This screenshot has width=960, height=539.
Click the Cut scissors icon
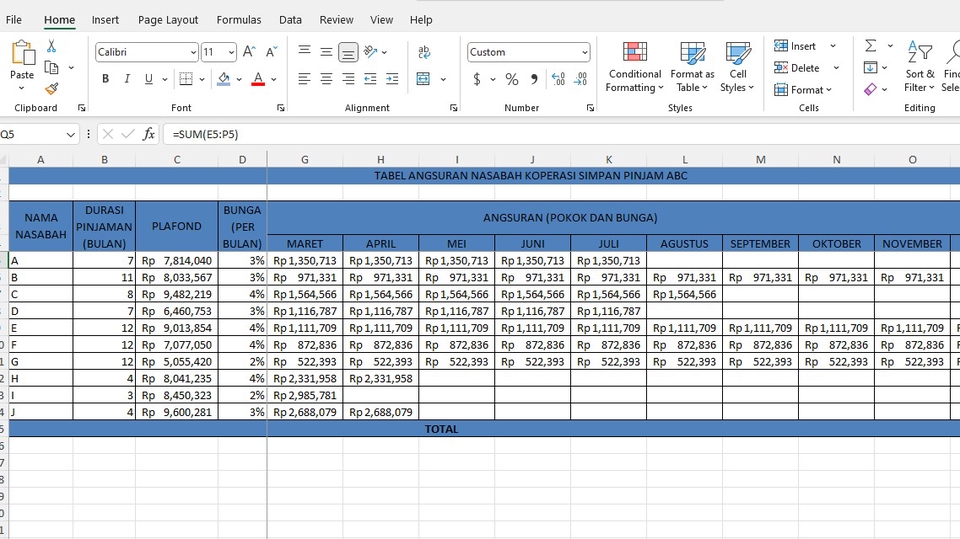pyautogui.click(x=51, y=46)
